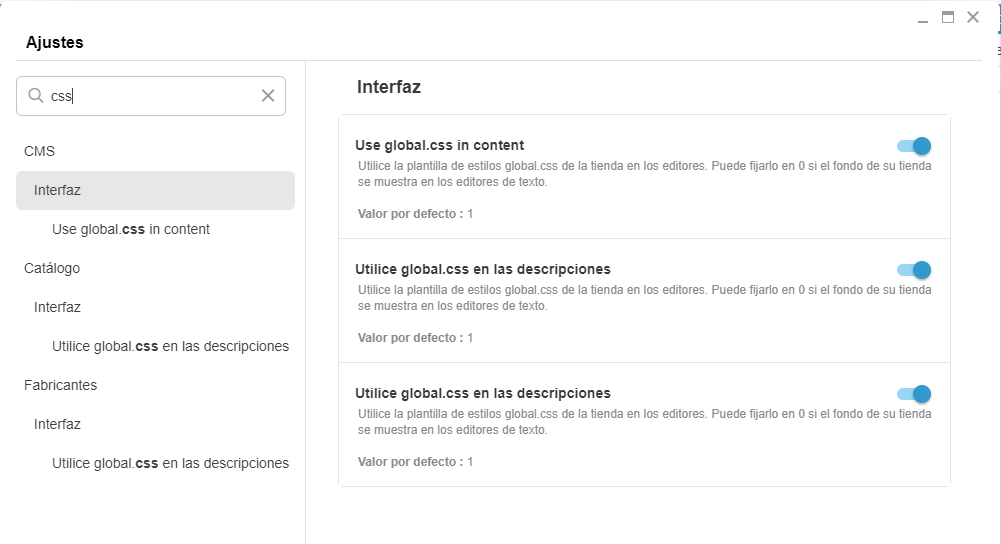Maximize the Ajustes window
Screen dimensions: 1001x544
tap(948, 17)
